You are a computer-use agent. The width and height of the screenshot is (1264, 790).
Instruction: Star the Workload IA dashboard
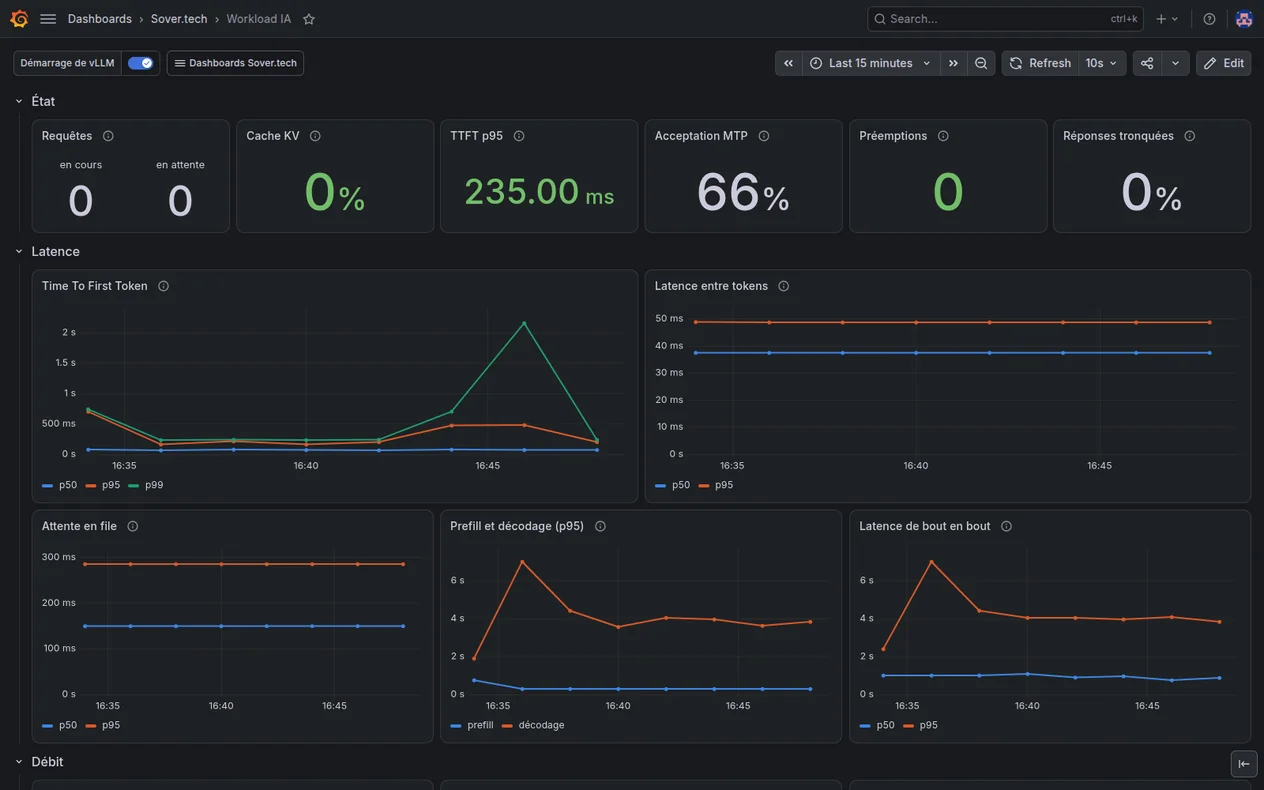point(309,19)
